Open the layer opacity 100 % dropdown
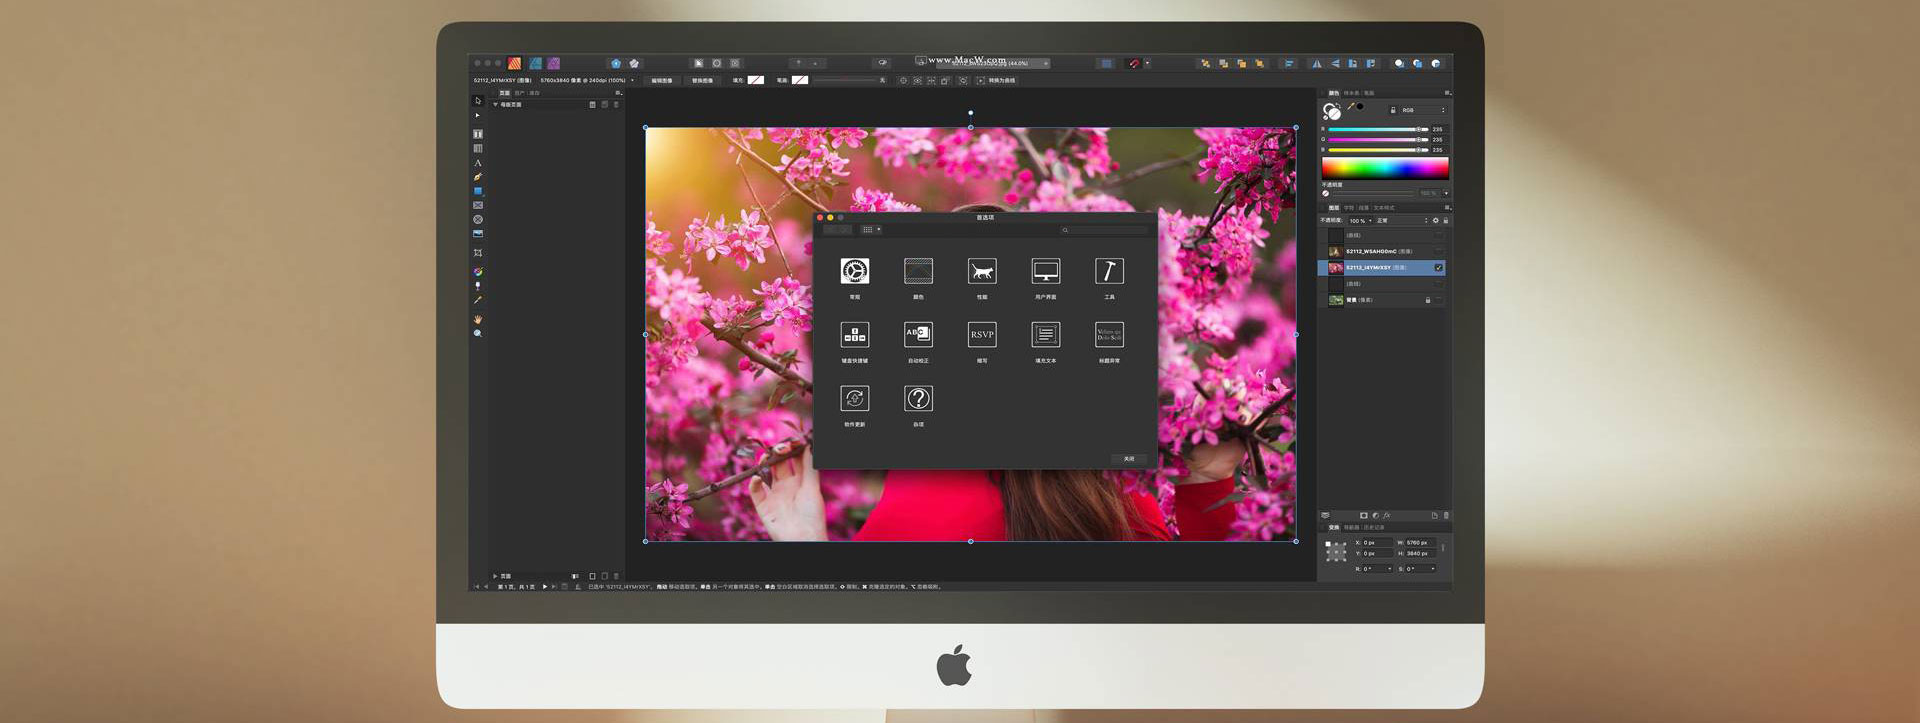The width and height of the screenshot is (1920, 723). [x=1361, y=221]
